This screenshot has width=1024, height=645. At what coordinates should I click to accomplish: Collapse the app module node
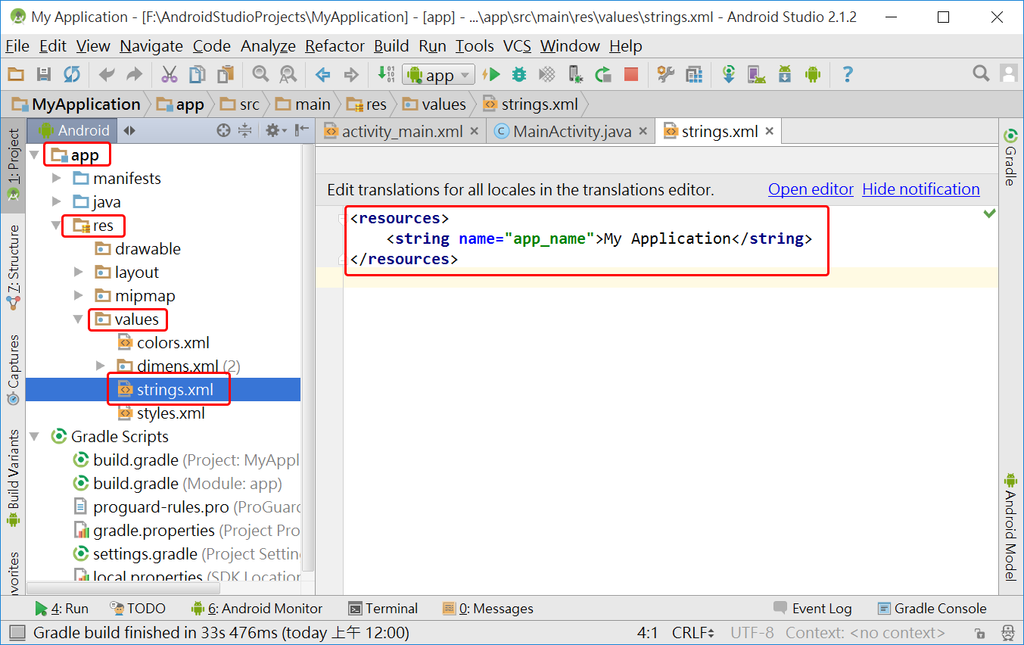coord(35,155)
